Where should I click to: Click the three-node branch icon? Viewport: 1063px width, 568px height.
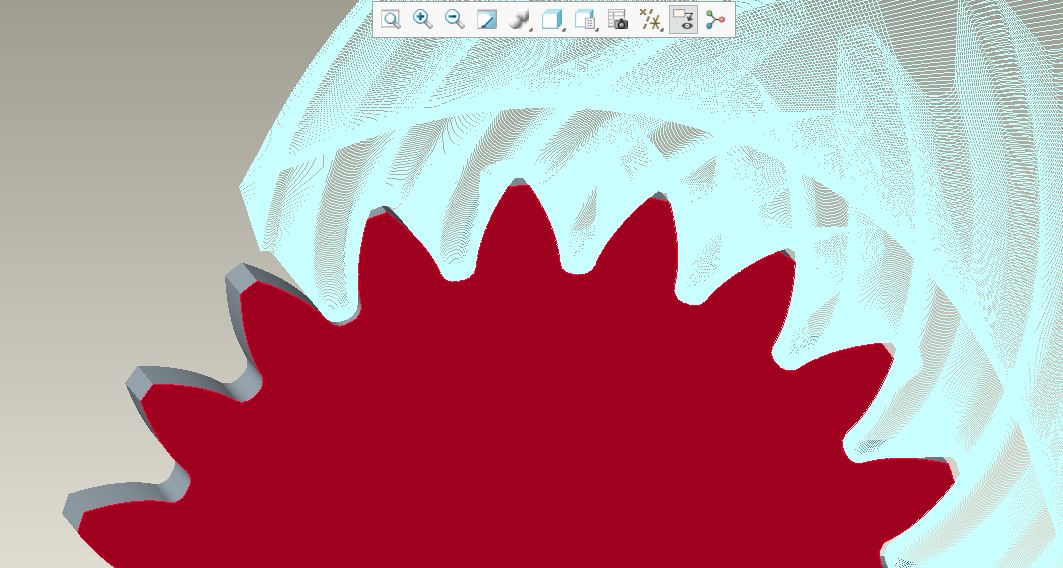[715, 20]
